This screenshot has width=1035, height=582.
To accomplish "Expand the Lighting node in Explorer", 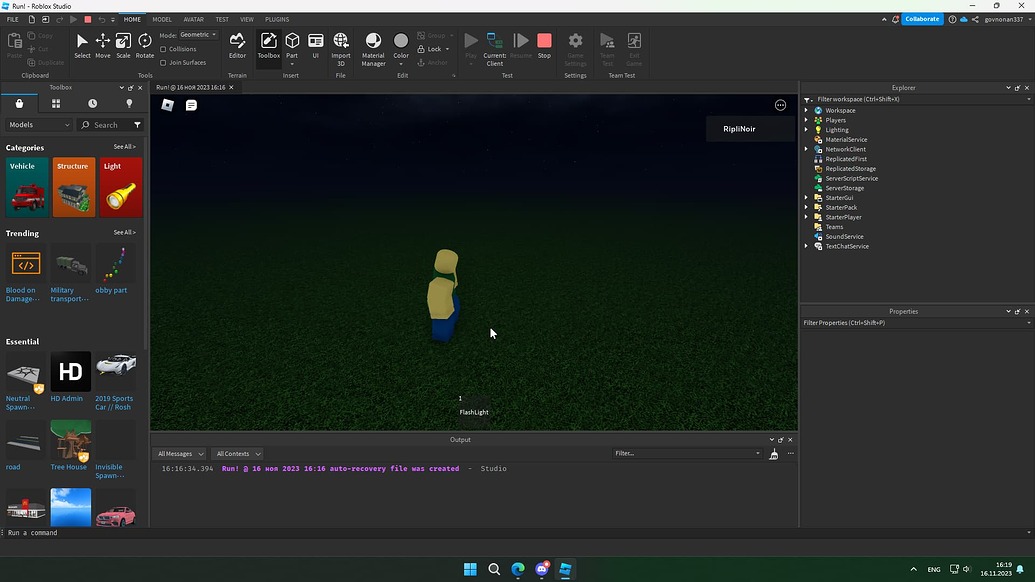I will [807, 129].
